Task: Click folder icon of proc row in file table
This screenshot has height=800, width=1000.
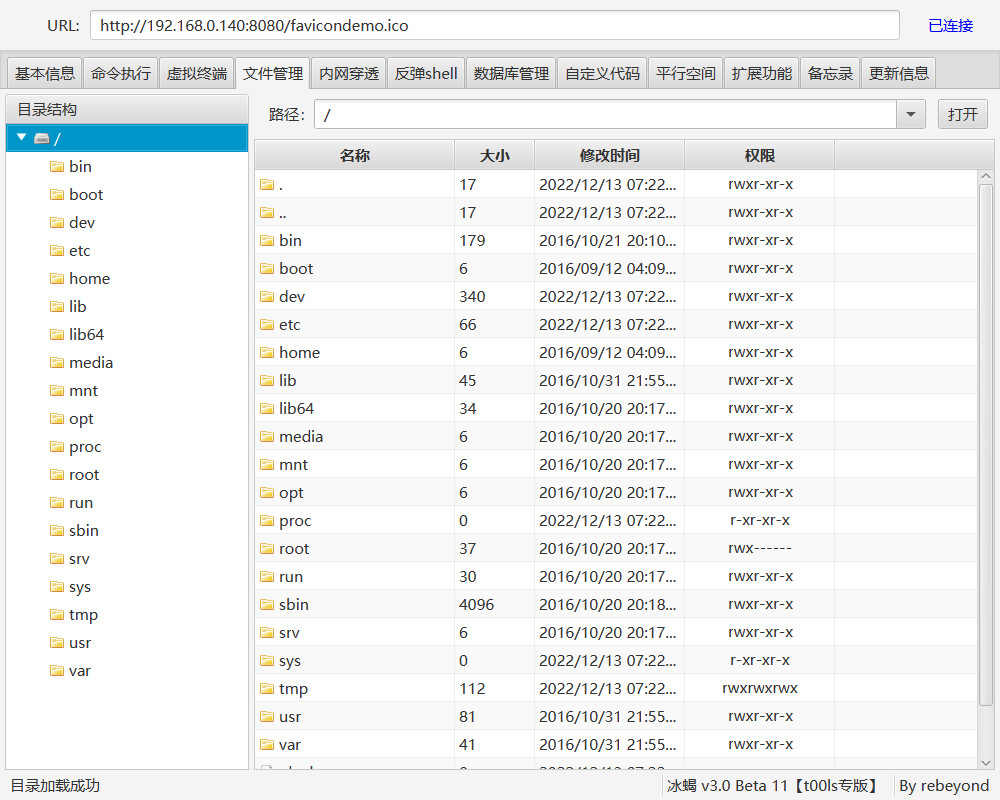Action: point(267,521)
